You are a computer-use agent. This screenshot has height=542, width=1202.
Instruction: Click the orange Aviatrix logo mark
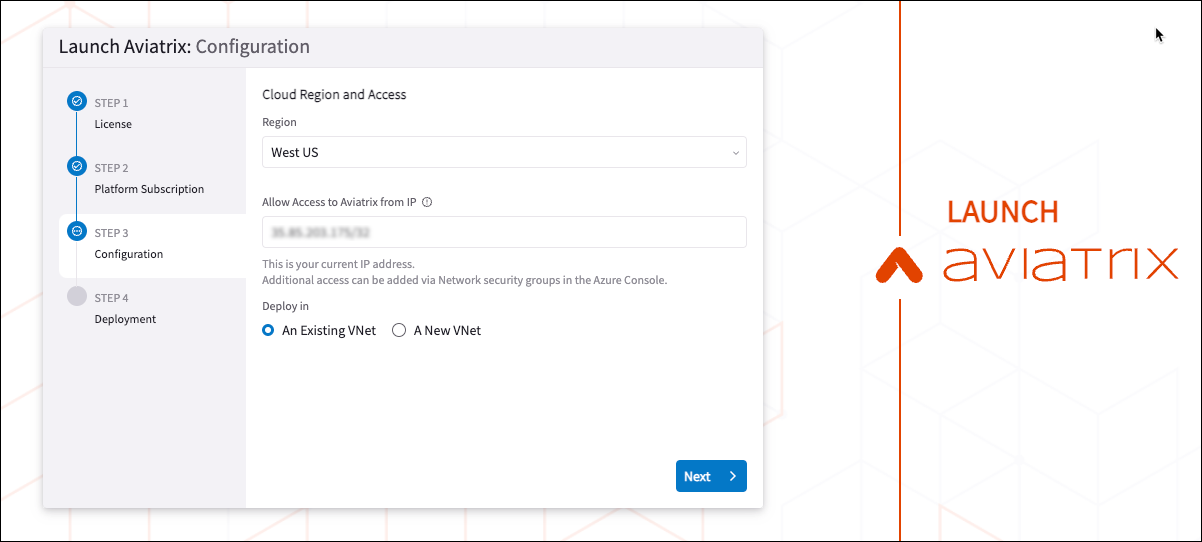(x=905, y=264)
